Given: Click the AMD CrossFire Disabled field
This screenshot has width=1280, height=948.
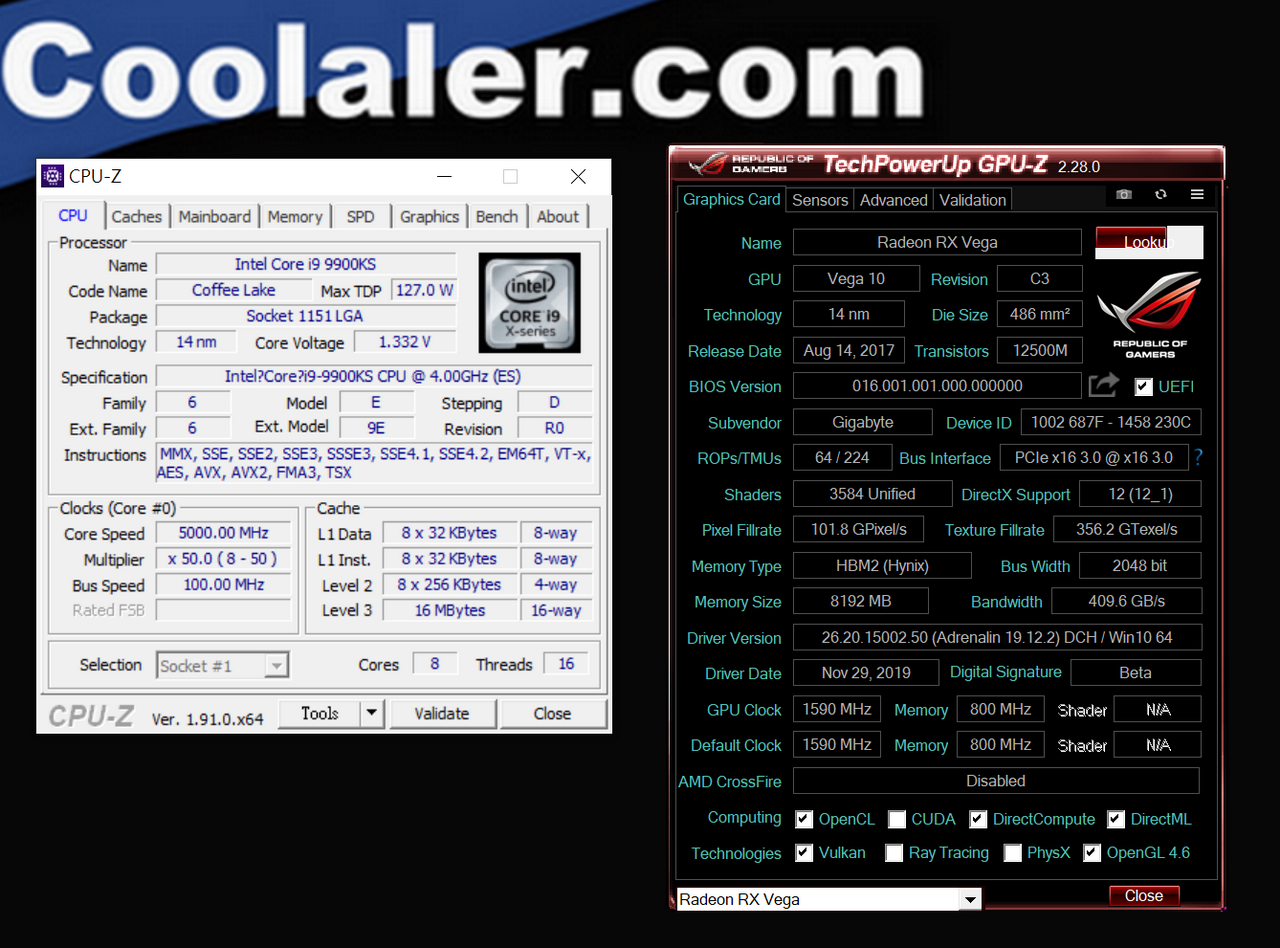Looking at the screenshot, I should 996,780.
